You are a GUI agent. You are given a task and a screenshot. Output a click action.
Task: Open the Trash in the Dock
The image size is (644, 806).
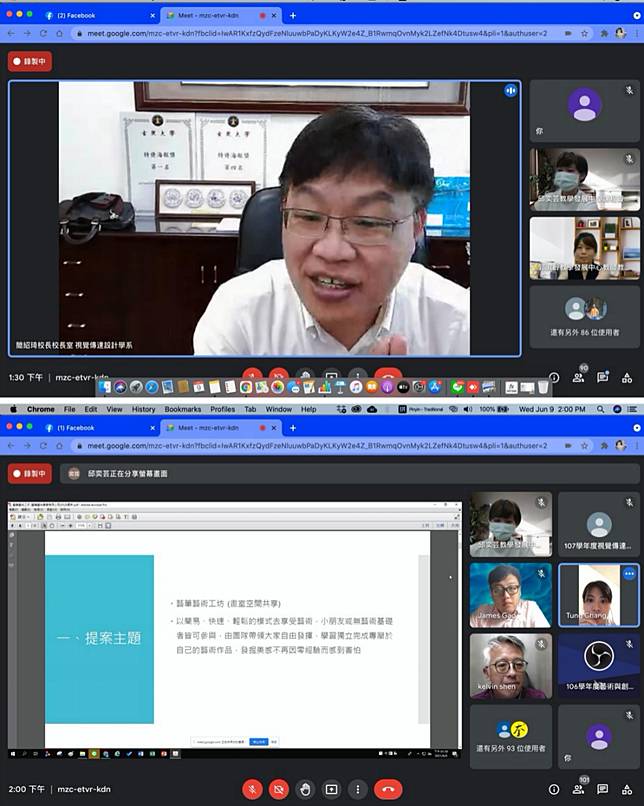(543, 387)
